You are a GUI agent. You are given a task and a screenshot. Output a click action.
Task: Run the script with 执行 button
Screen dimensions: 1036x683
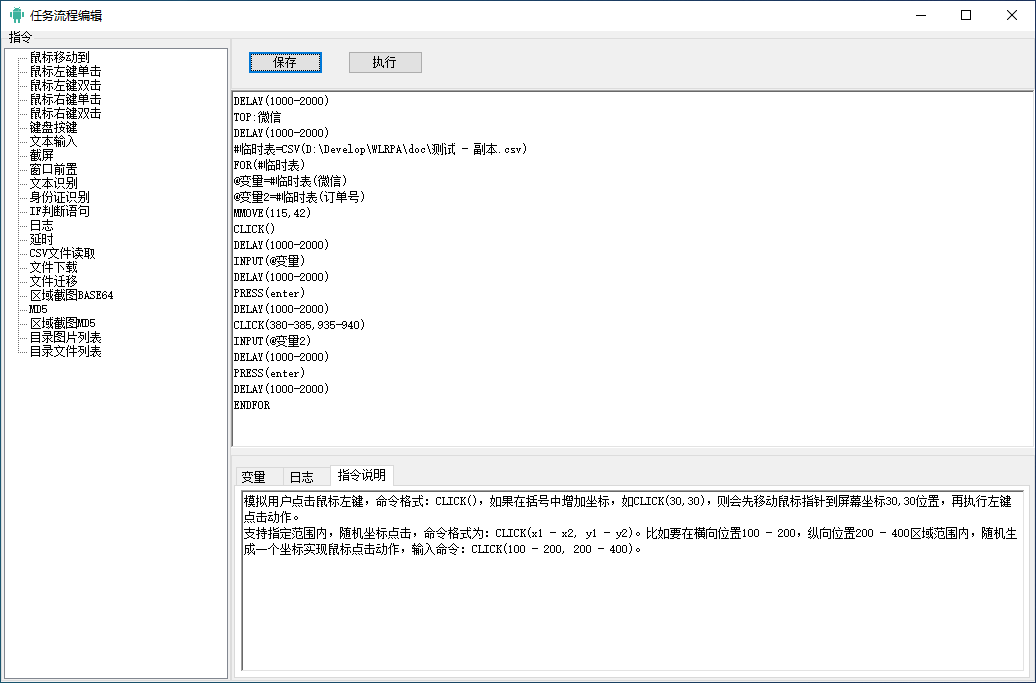[385, 62]
